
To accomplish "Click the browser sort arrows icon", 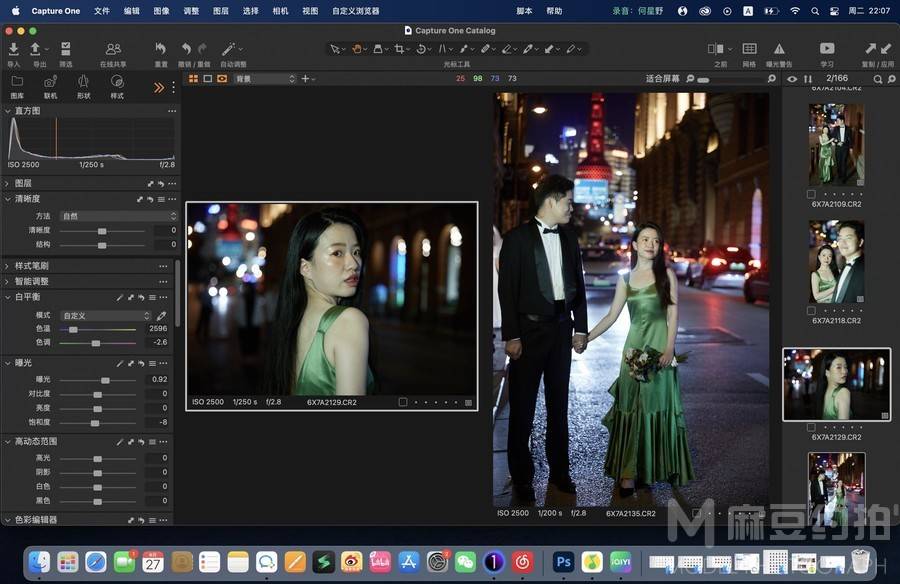I will point(808,79).
